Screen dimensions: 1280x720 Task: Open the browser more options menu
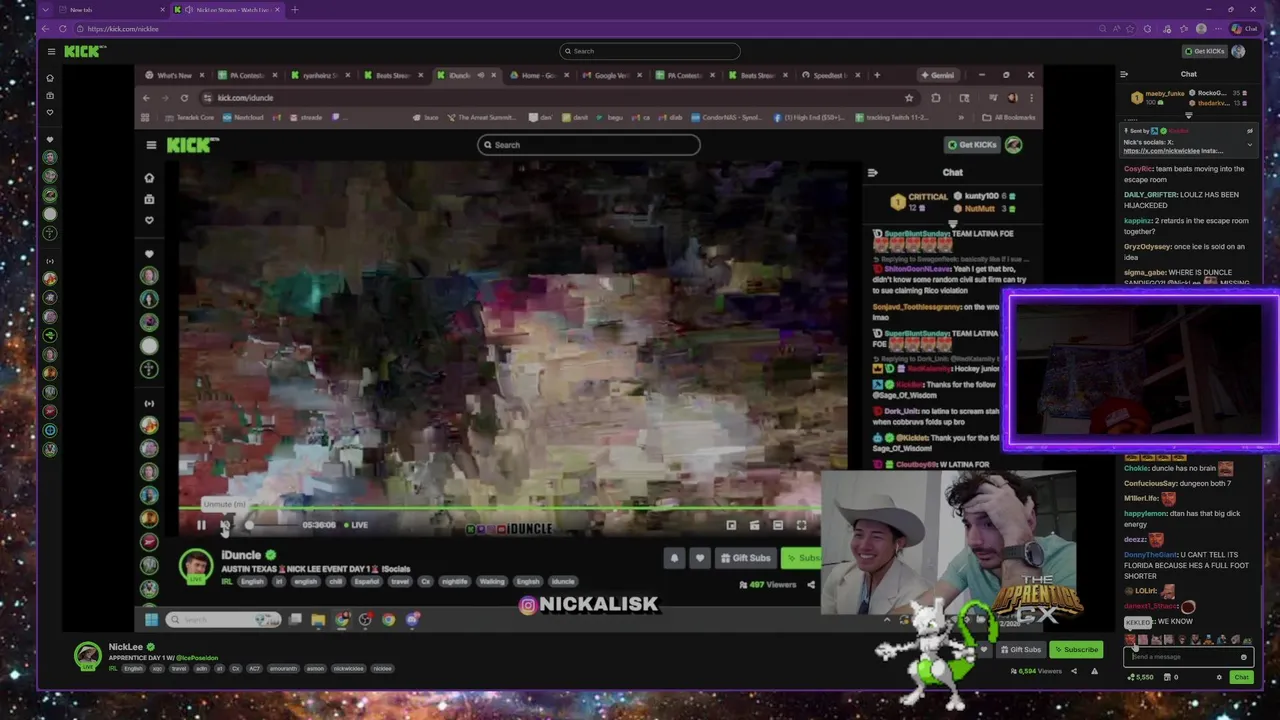1218,28
